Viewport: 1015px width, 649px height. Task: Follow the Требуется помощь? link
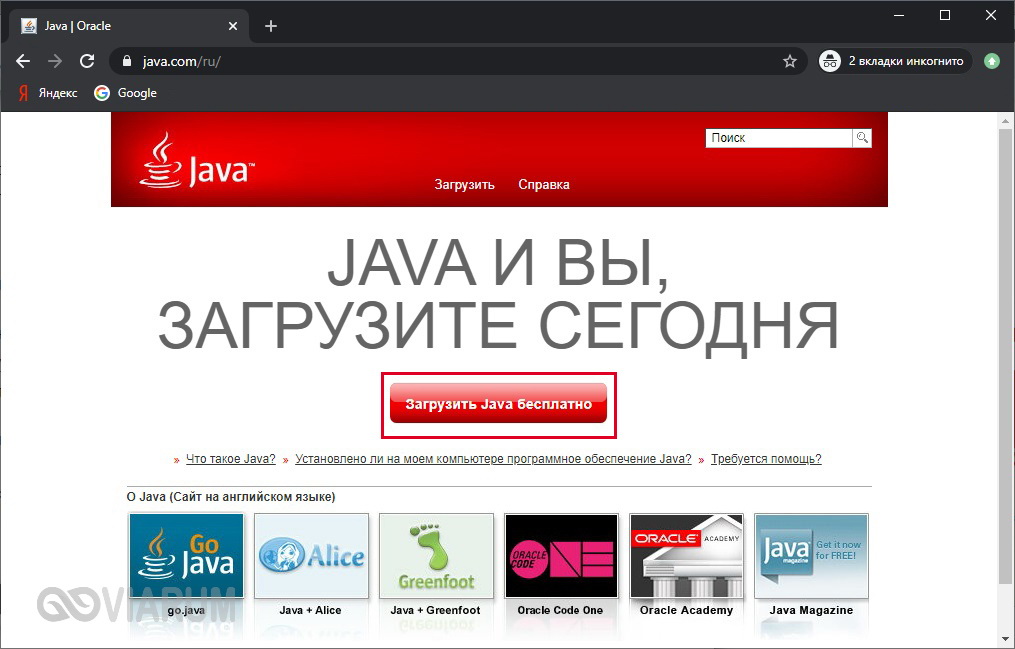click(x=766, y=459)
